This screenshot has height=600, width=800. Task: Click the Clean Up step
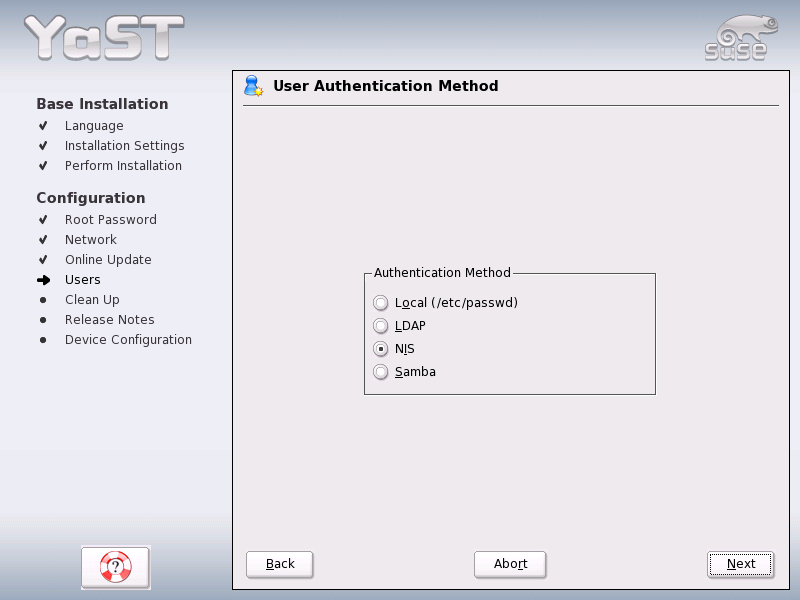point(92,300)
